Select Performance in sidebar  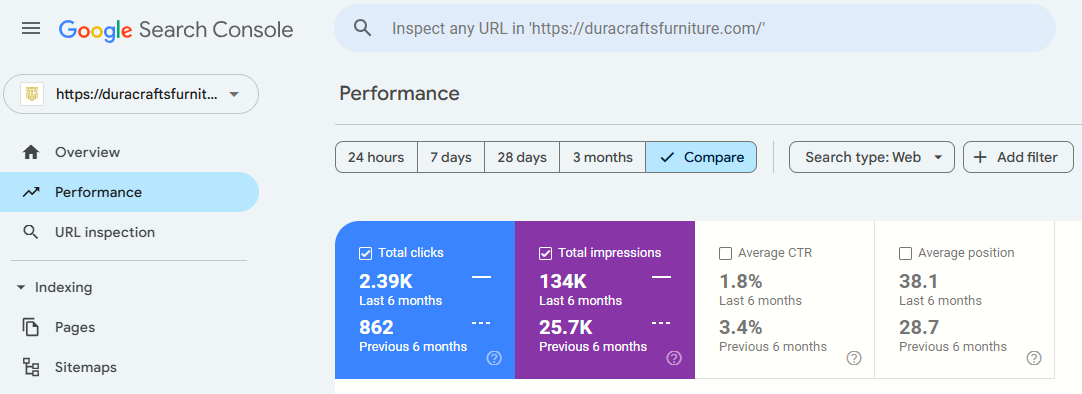(129, 193)
